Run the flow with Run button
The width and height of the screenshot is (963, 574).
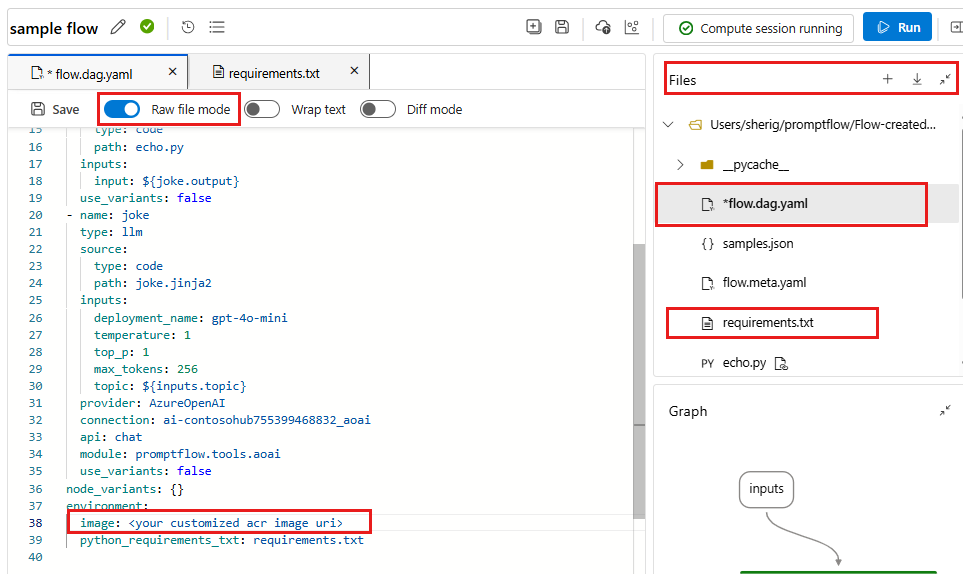pyautogui.click(x=897, y=27)
